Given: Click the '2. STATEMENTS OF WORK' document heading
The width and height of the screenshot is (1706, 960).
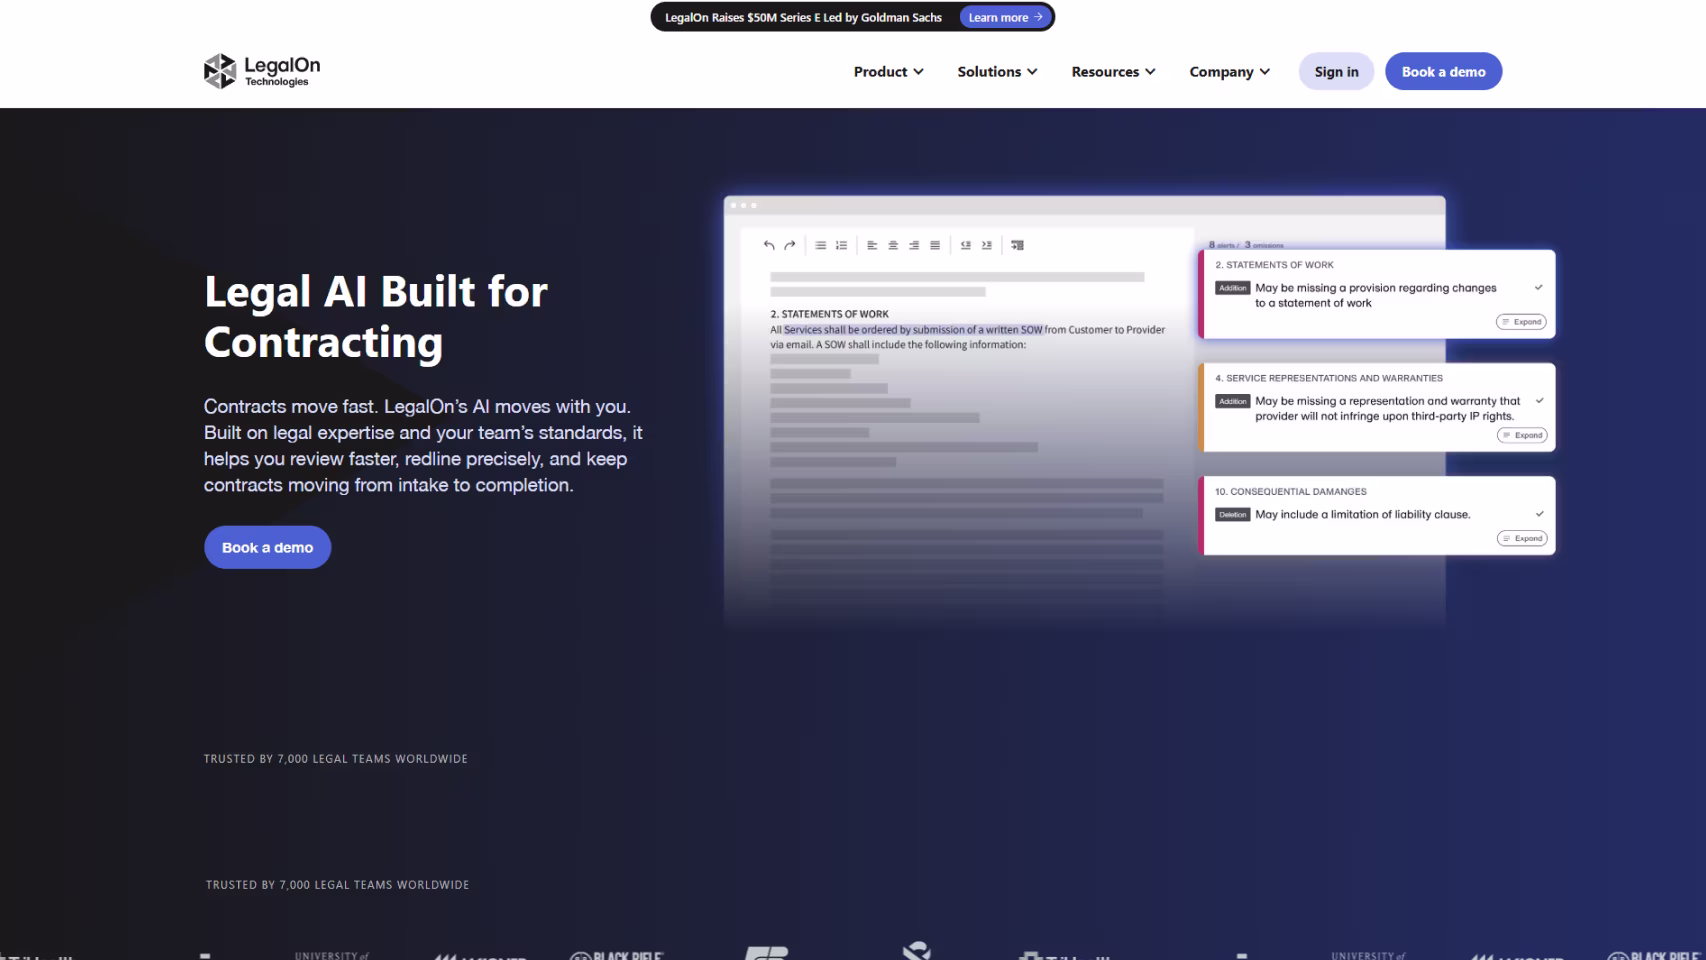Looking at the screenshot, I should click(829, 314).
